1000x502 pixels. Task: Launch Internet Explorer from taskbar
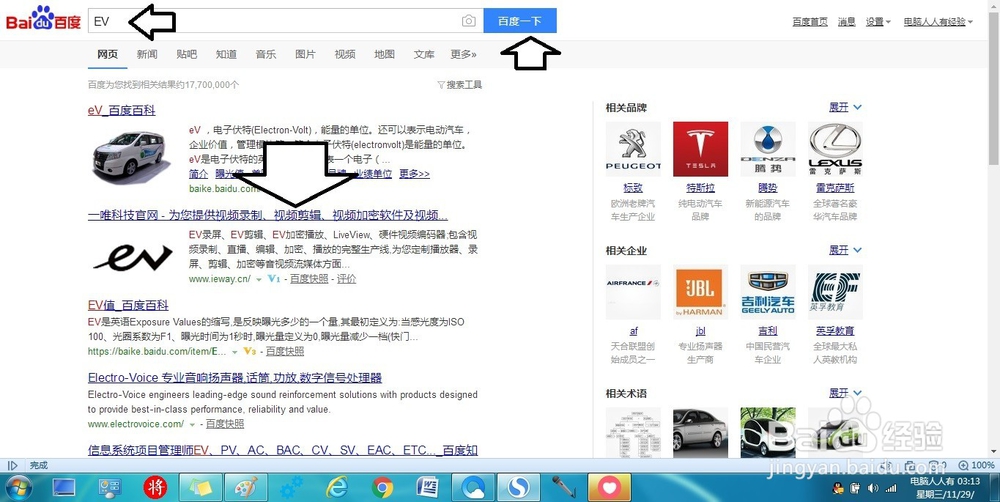point(336,488)
